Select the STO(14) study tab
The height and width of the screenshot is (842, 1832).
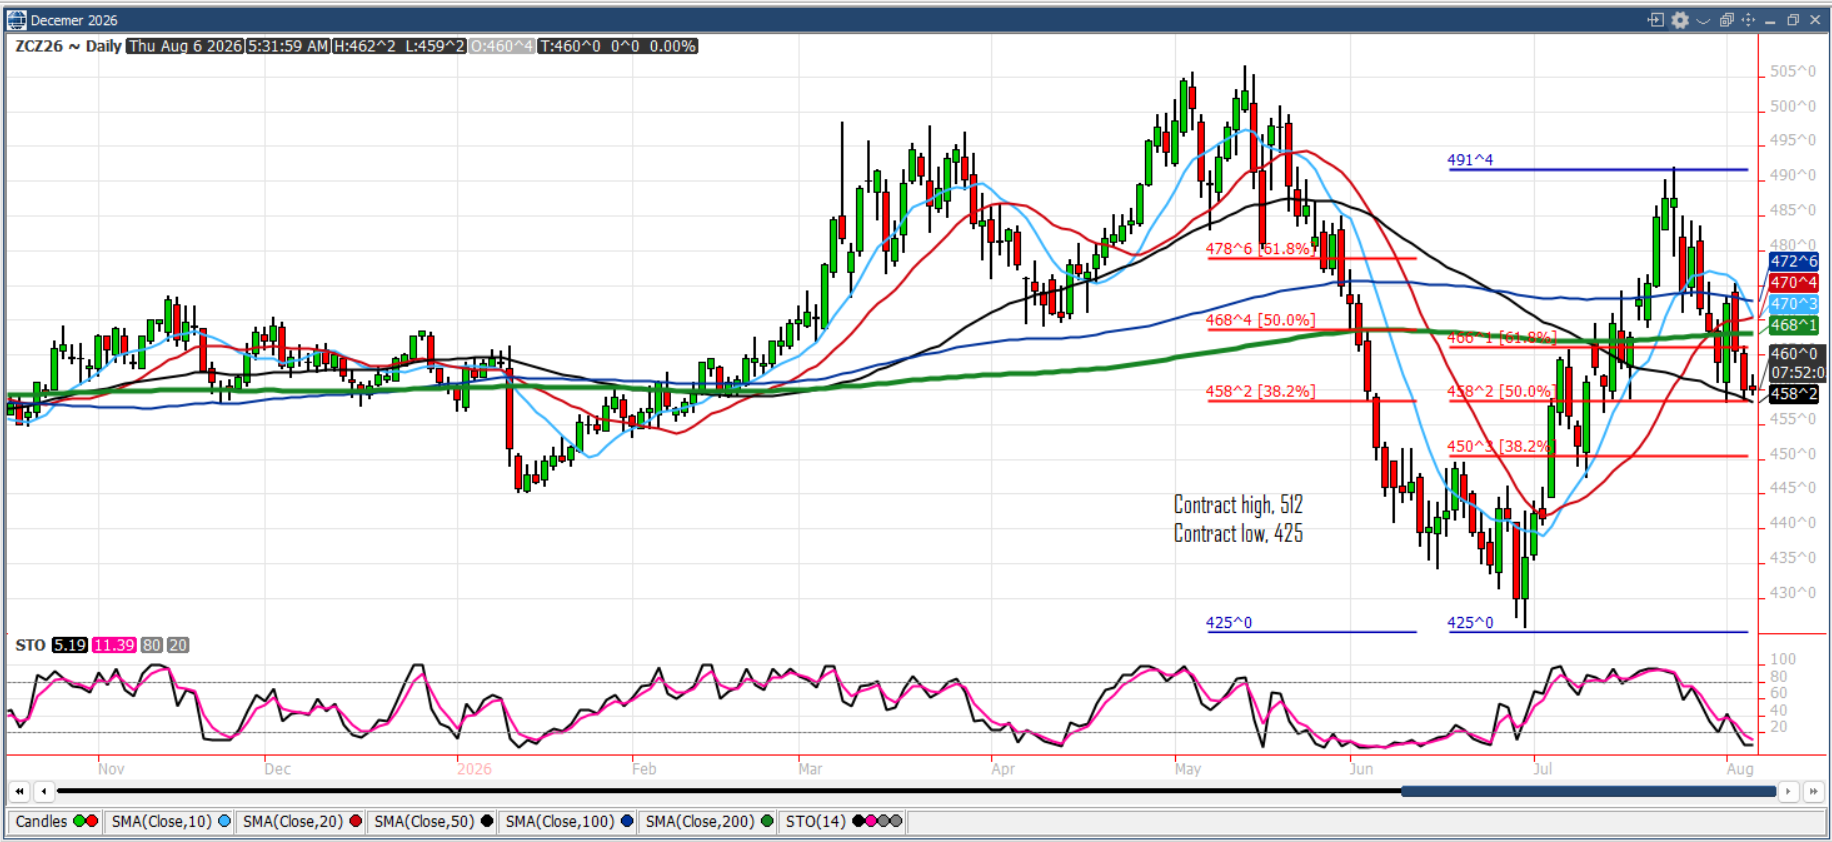(844, 821)
